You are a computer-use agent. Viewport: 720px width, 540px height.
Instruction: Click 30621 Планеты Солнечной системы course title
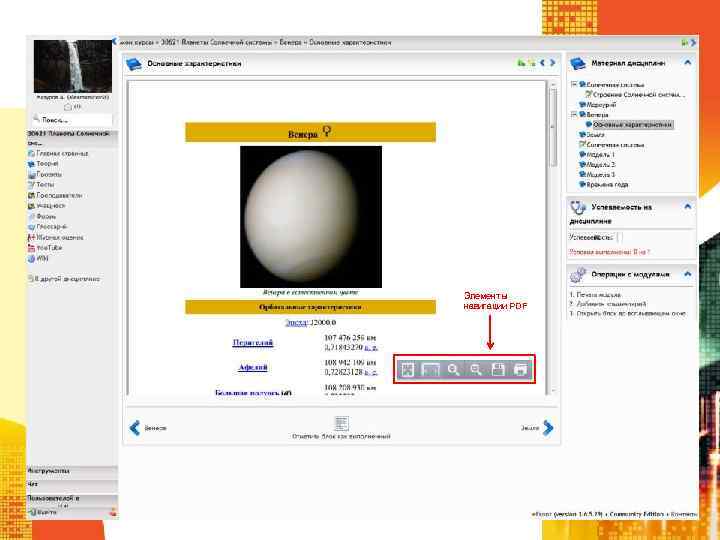[x=69, y=138]
